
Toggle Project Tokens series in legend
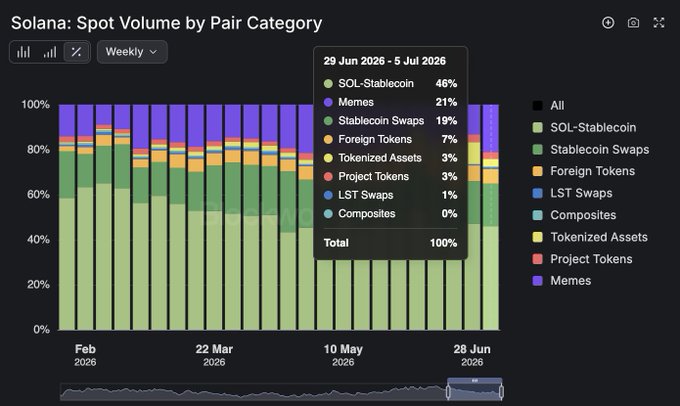pos(582,259)
